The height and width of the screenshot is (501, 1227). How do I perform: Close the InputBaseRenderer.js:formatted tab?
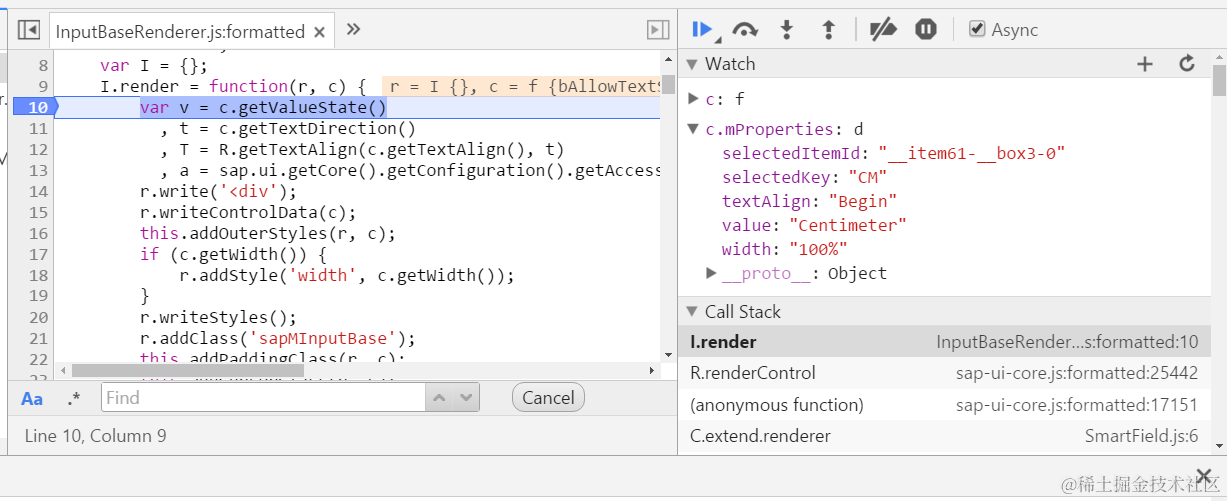coord(320,32)
